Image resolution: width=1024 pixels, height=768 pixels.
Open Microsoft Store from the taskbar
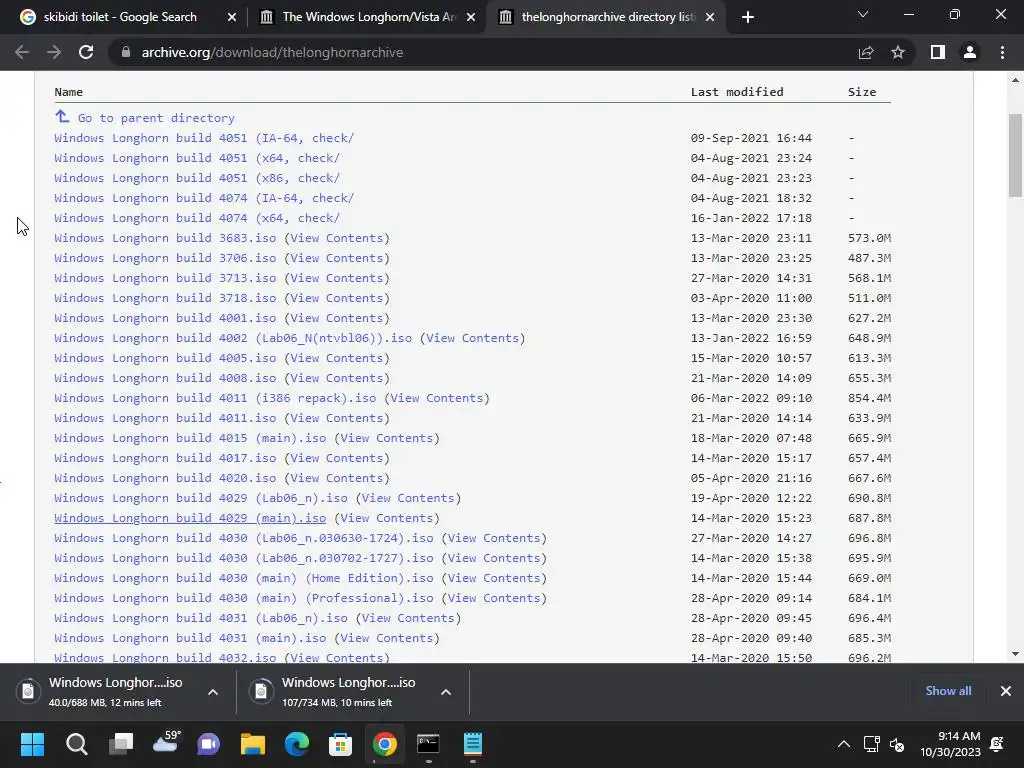[340, 744]
